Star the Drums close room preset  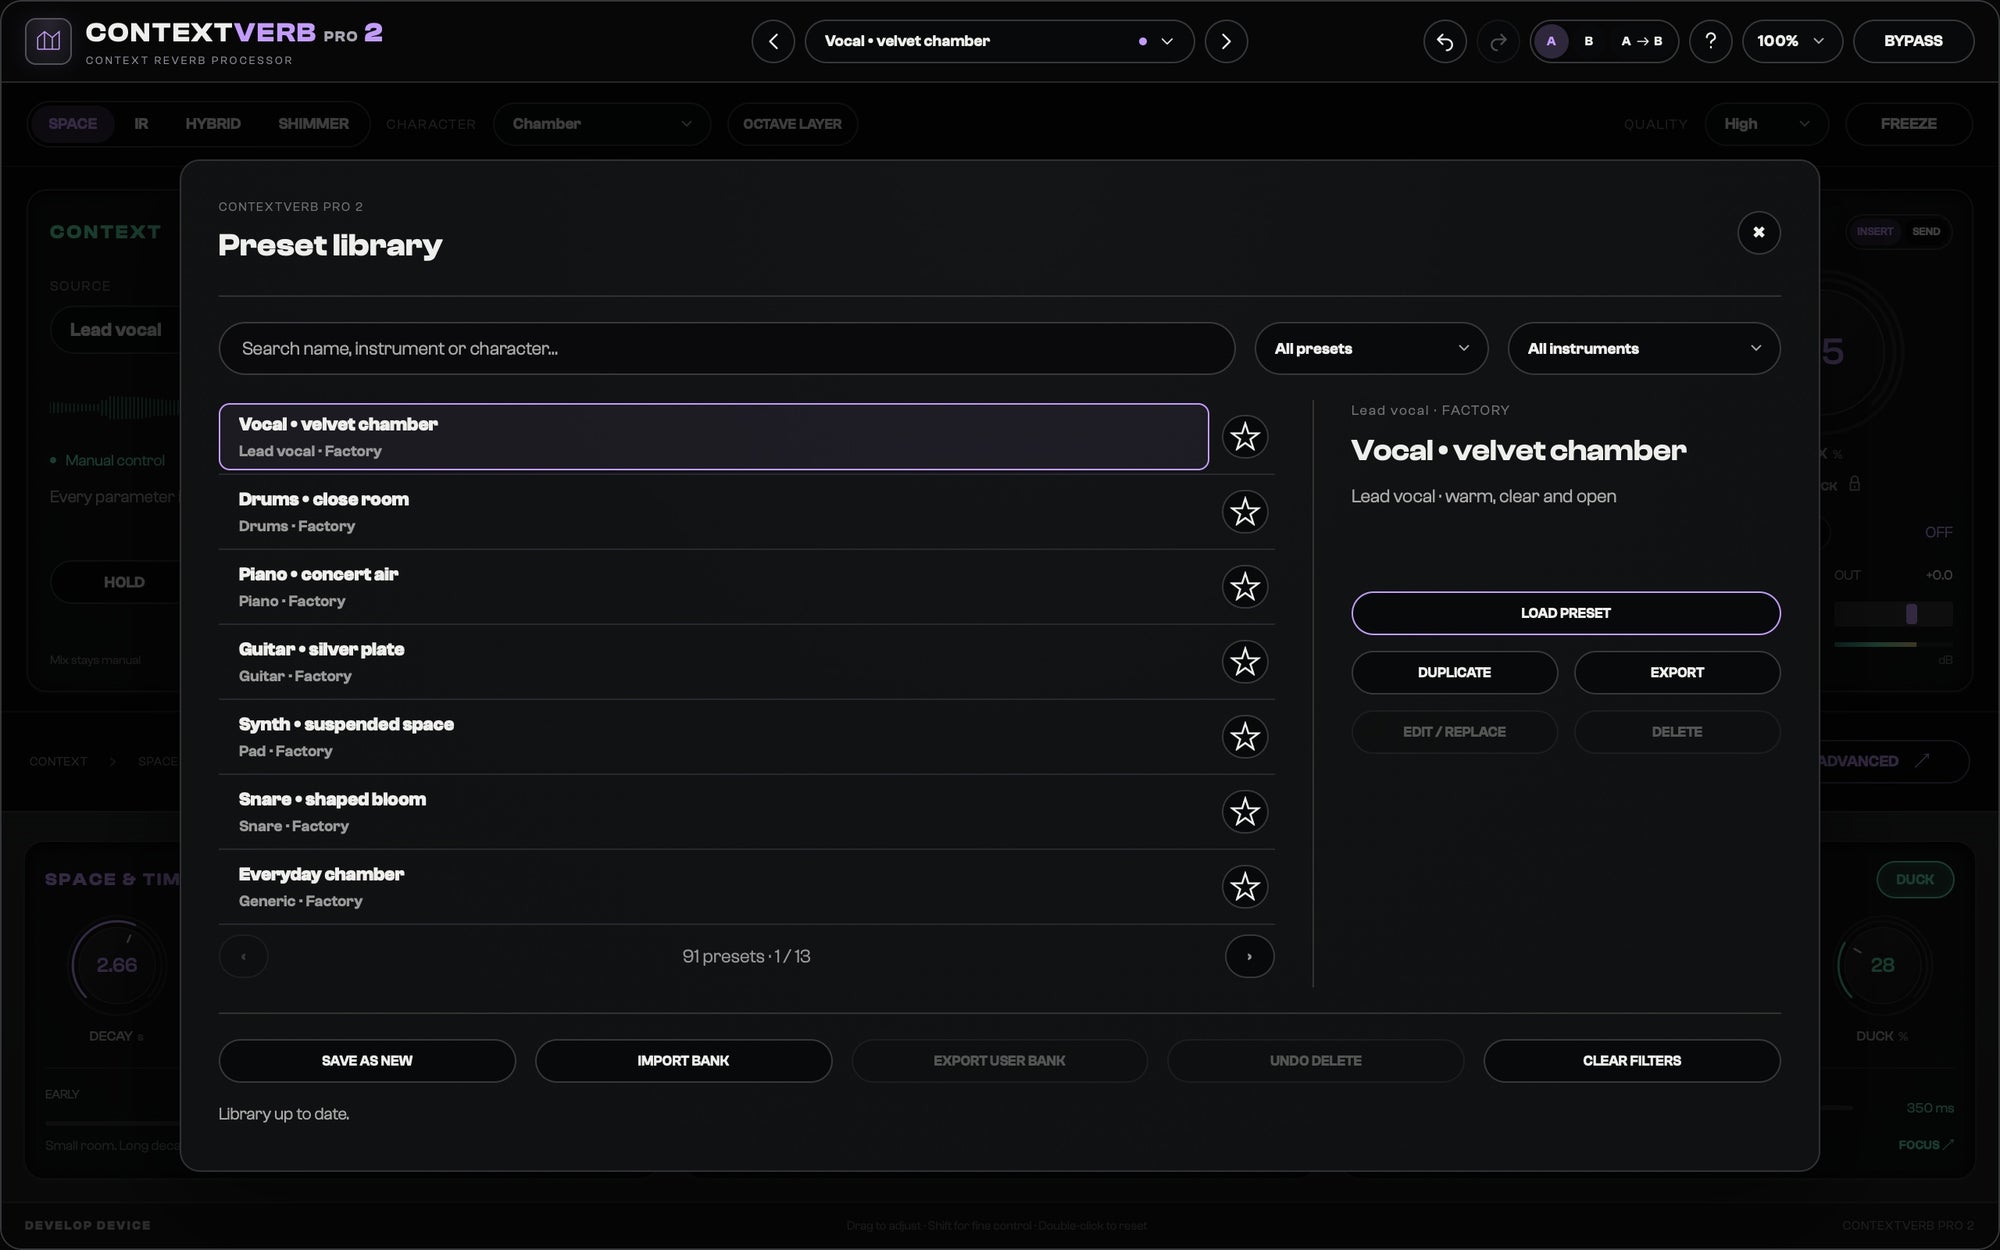(x=1245, y=512)
